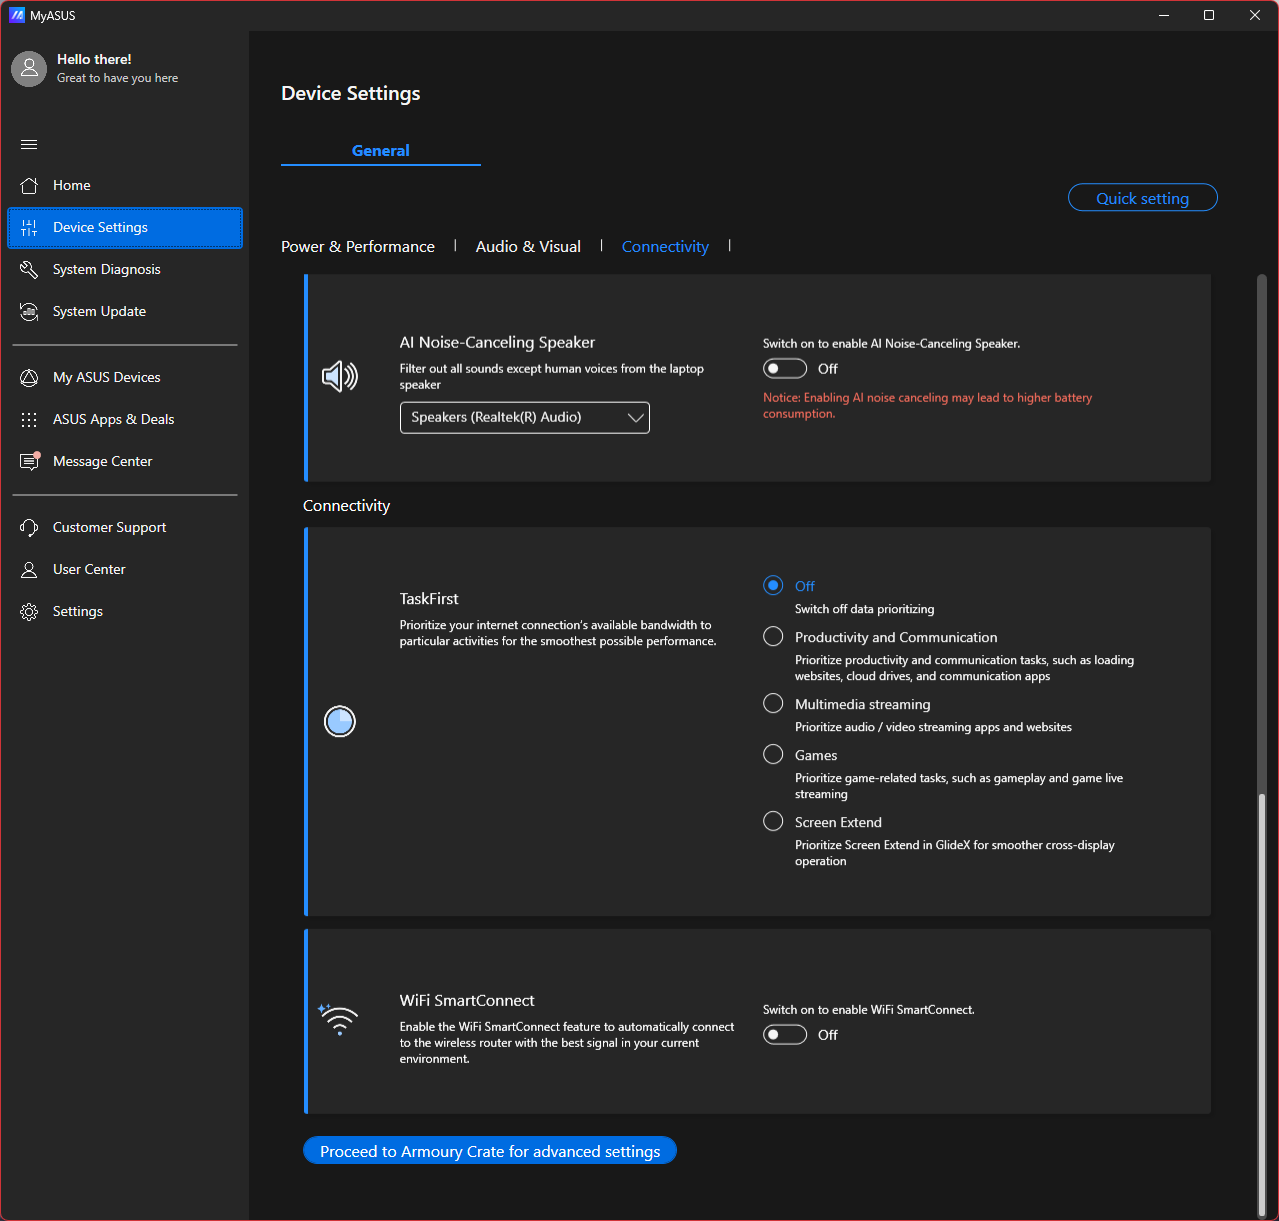This screenshot has width=1279, height=1221.
Task: Click the Device Settings sidebar item
Action: point(125,227)
